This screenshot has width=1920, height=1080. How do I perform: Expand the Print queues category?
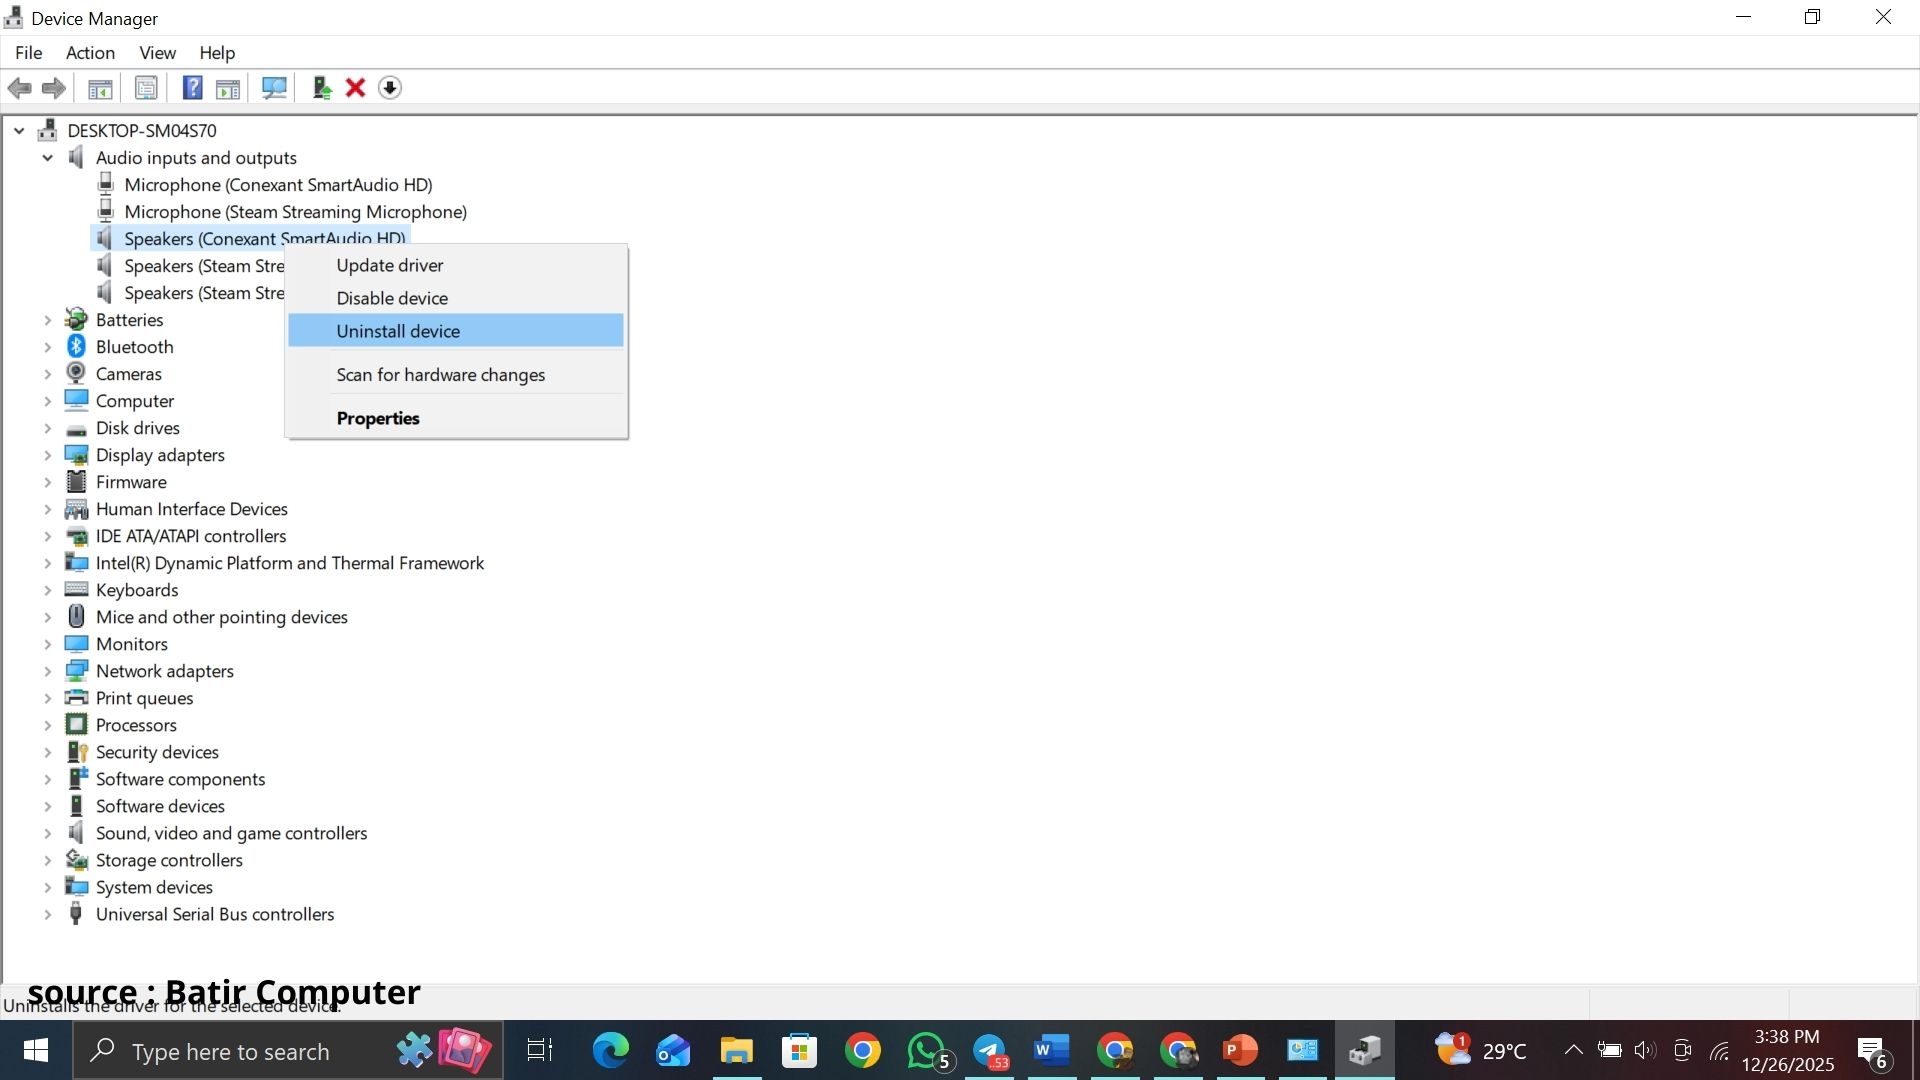[47, 697]
